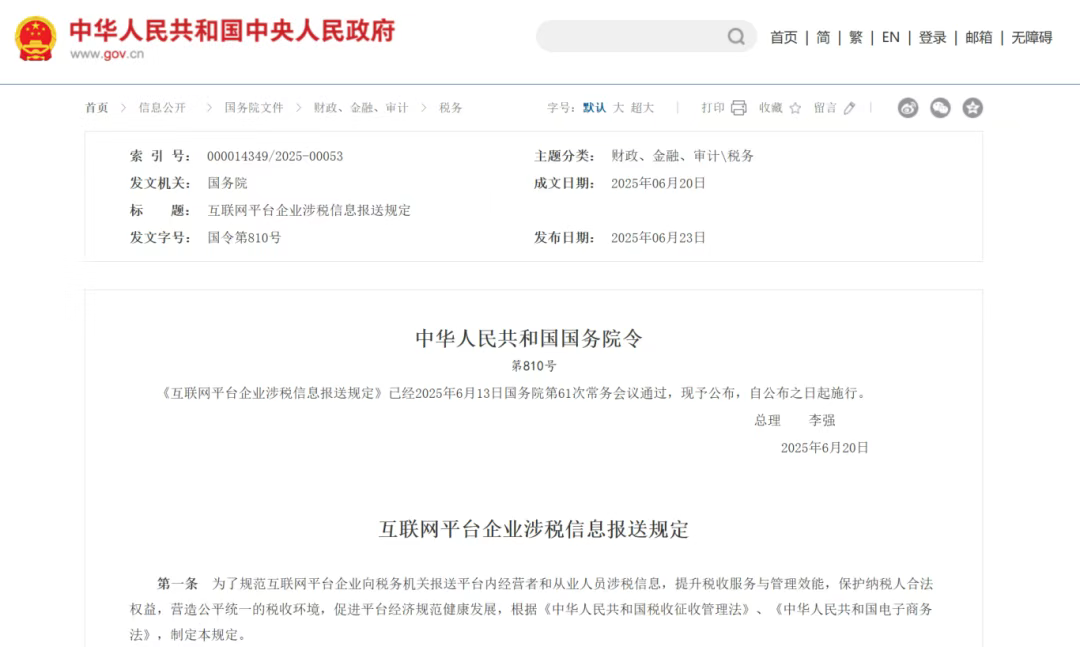The height and width of the screenshot is (647, 1080).
Task: Click the pencil icon next to 留言
Action: 850,108
